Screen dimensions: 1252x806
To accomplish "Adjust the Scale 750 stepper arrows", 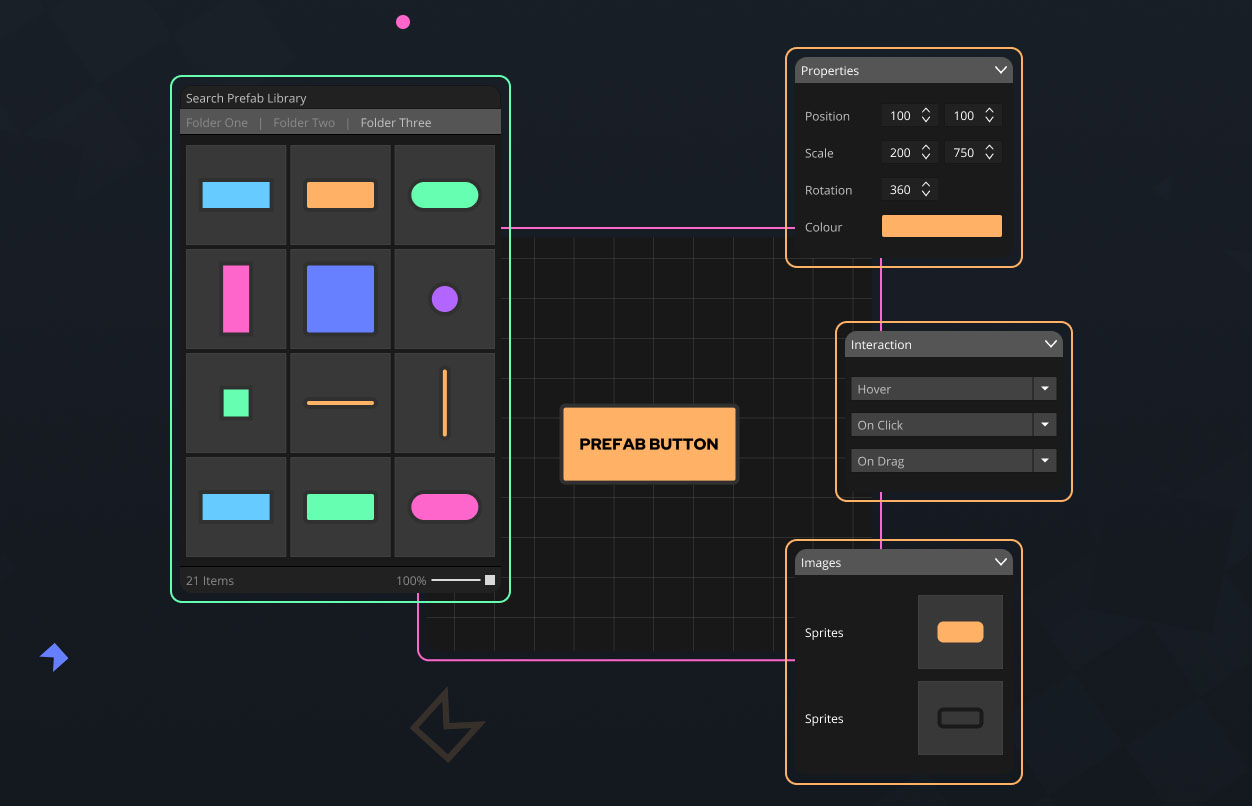I will (989, 153).
